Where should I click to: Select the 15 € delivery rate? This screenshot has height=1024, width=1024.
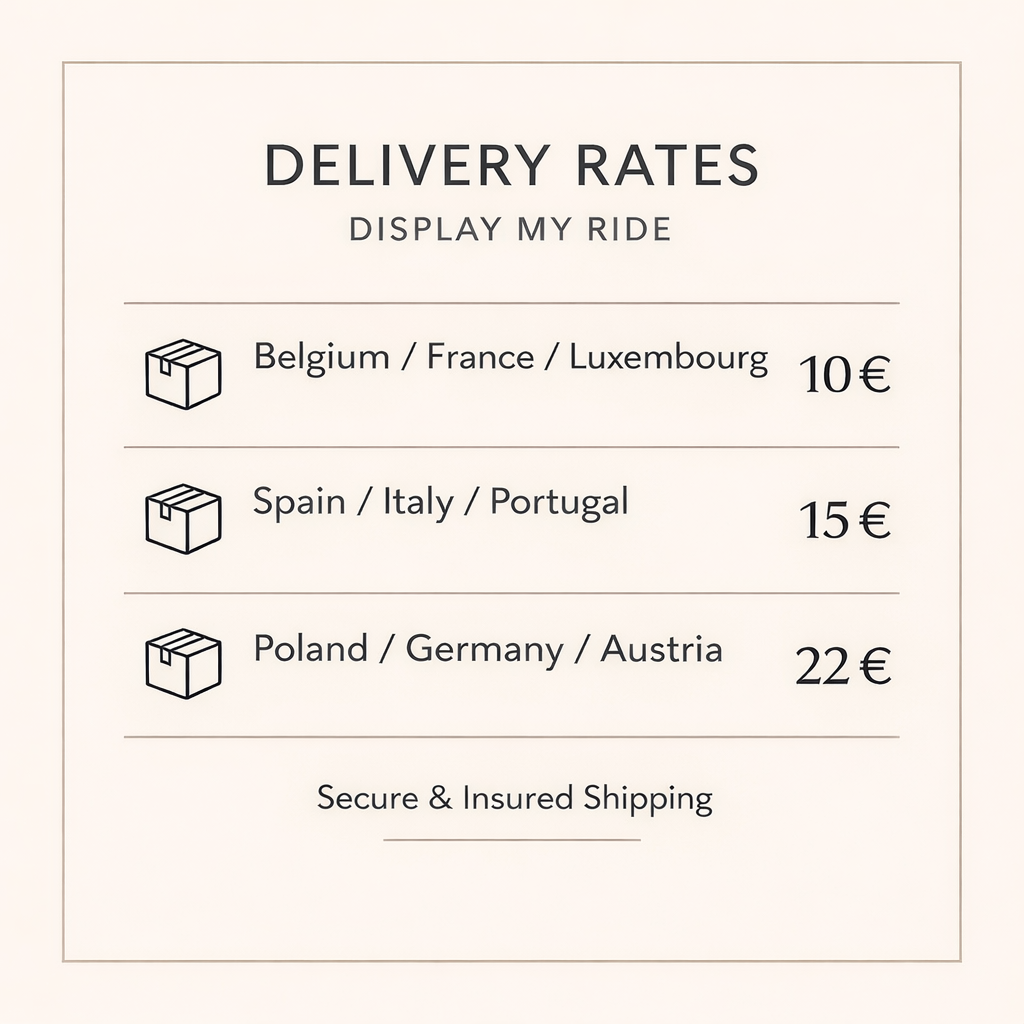[x=844, y=520]
